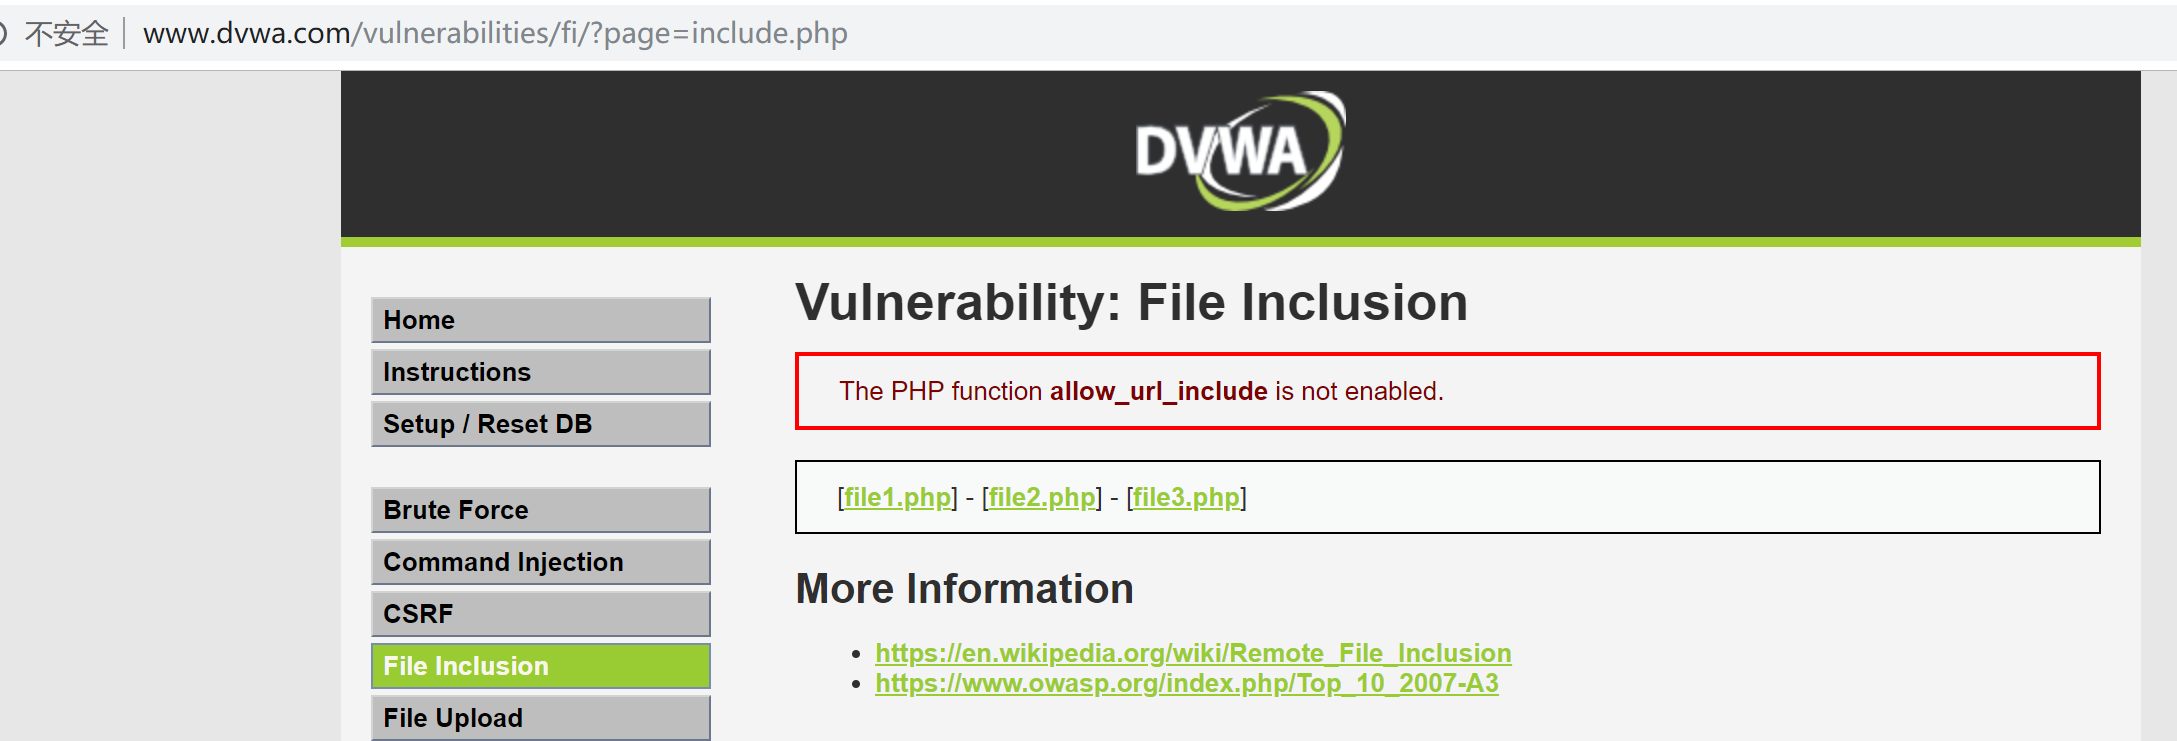Click the DVWA logo in header
2177x741 pixels.
[1239, 152]
